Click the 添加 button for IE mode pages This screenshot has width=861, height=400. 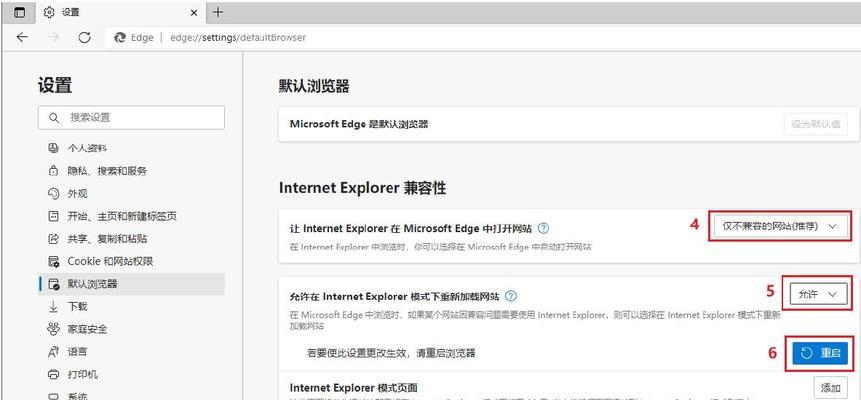pyautogui.click(x=830, y=388)
